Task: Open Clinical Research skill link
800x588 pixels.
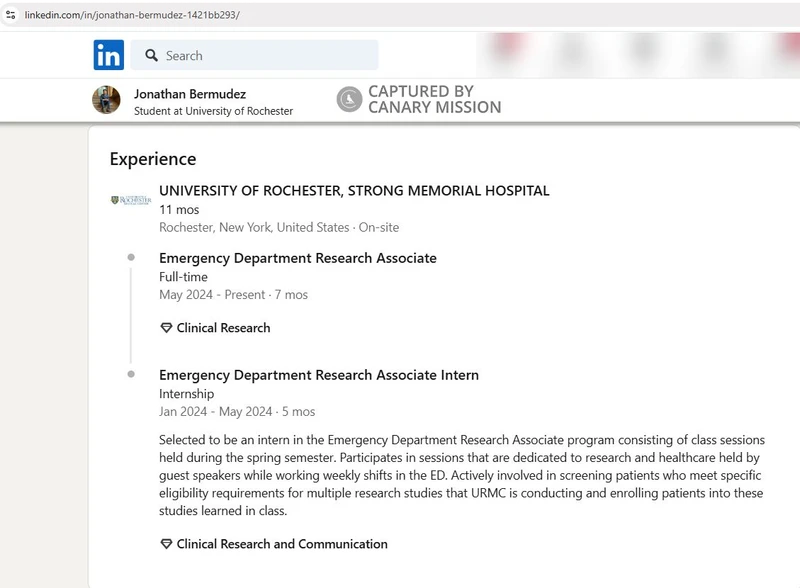Action: click(x=223, y=328)
